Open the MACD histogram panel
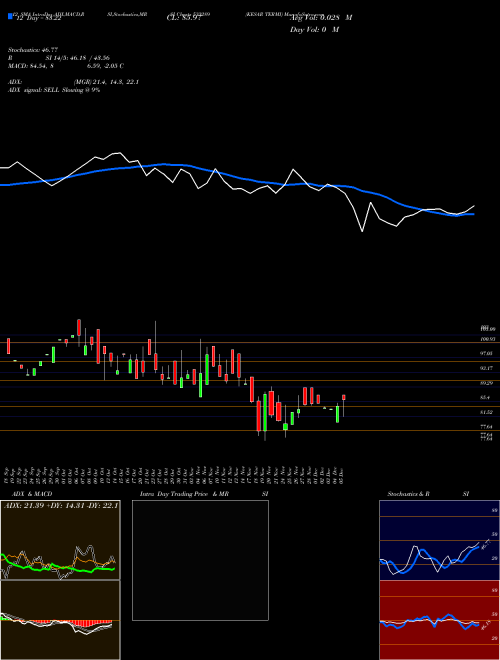This screenshot has width=500, height=660. coord(60,620)
